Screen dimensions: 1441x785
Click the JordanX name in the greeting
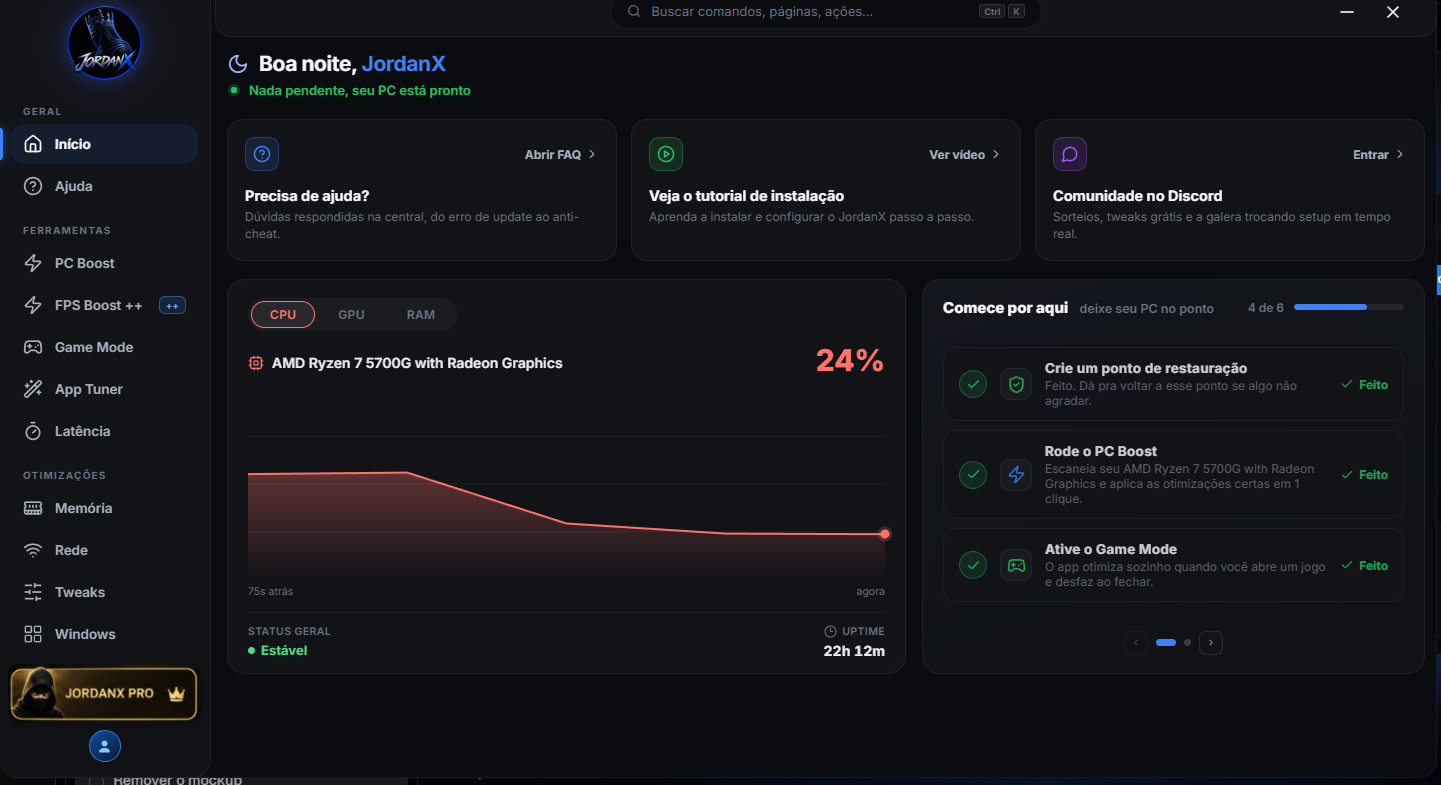tap(403, 64)
